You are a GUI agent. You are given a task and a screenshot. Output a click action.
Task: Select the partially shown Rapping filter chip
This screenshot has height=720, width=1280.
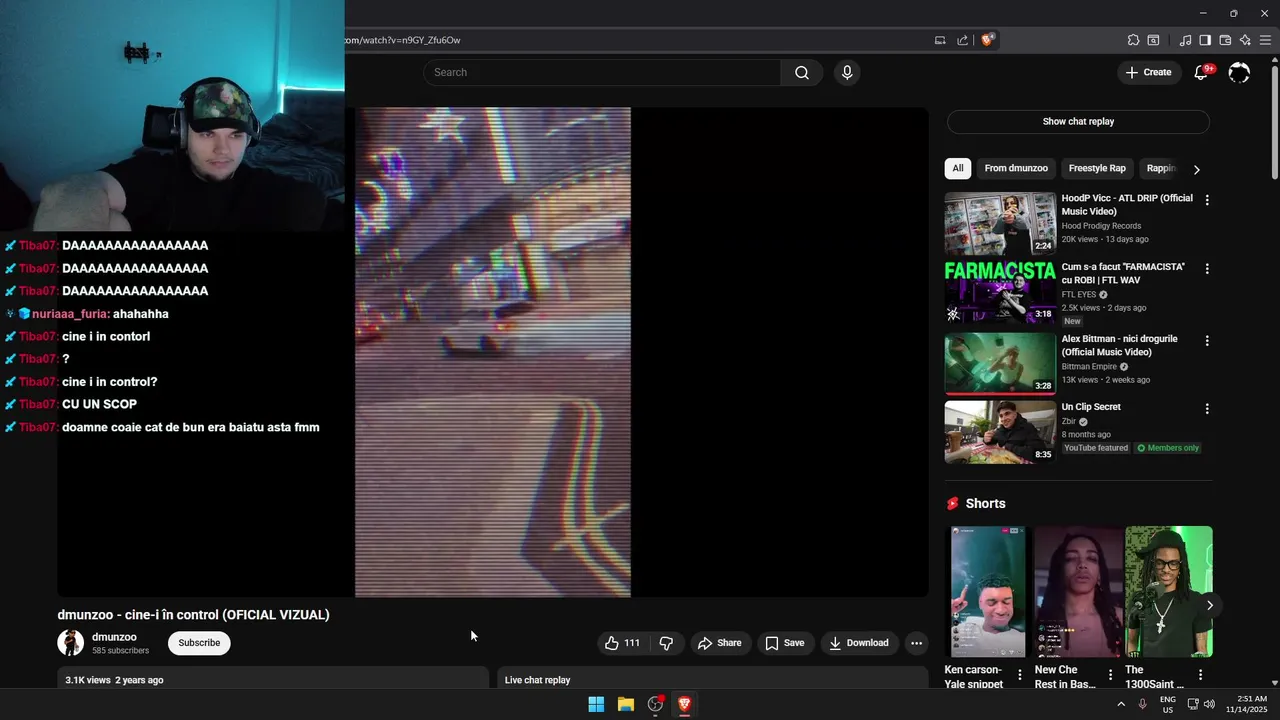coord(1160,168)
